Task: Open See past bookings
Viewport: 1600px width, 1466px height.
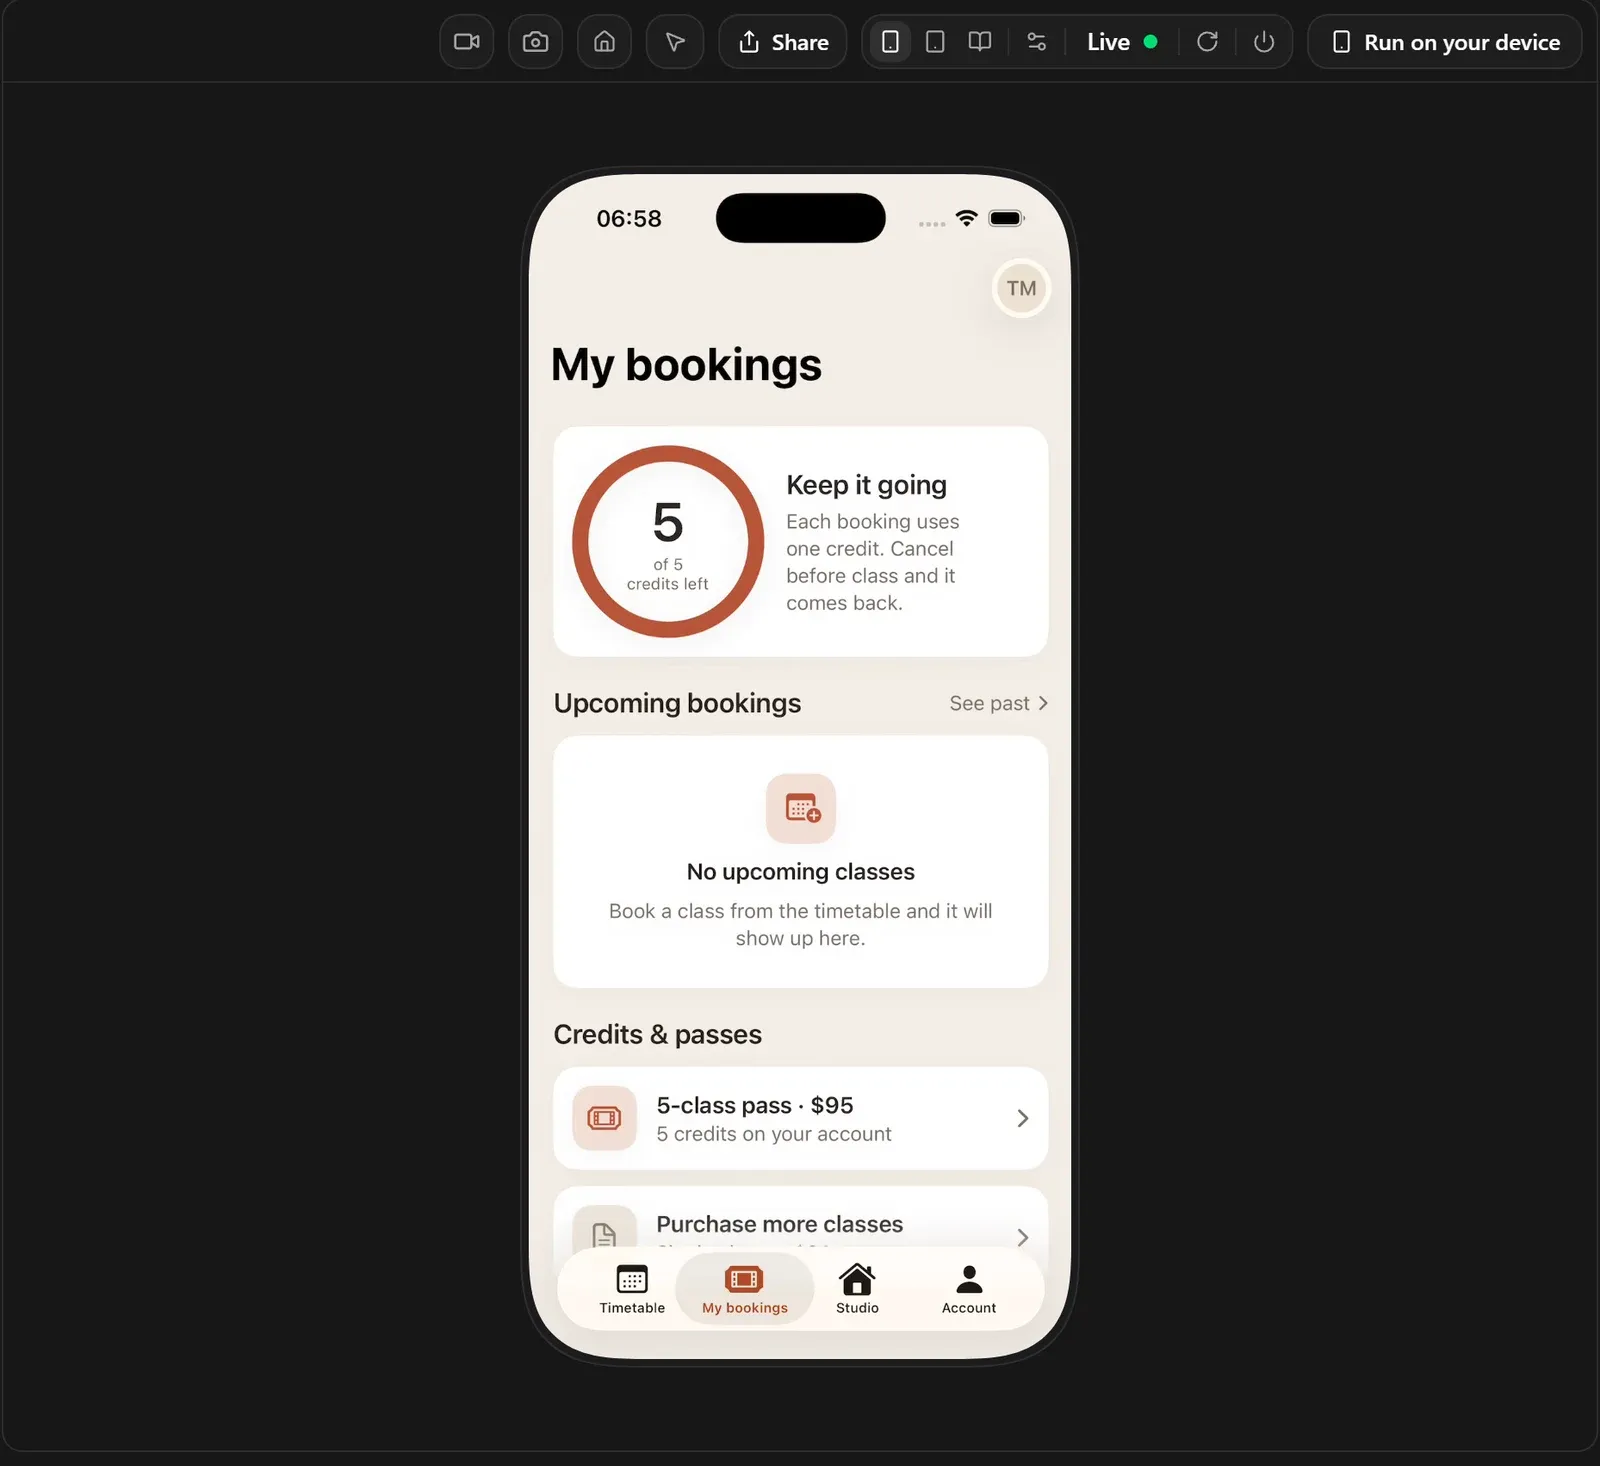Action: [998, 703]
